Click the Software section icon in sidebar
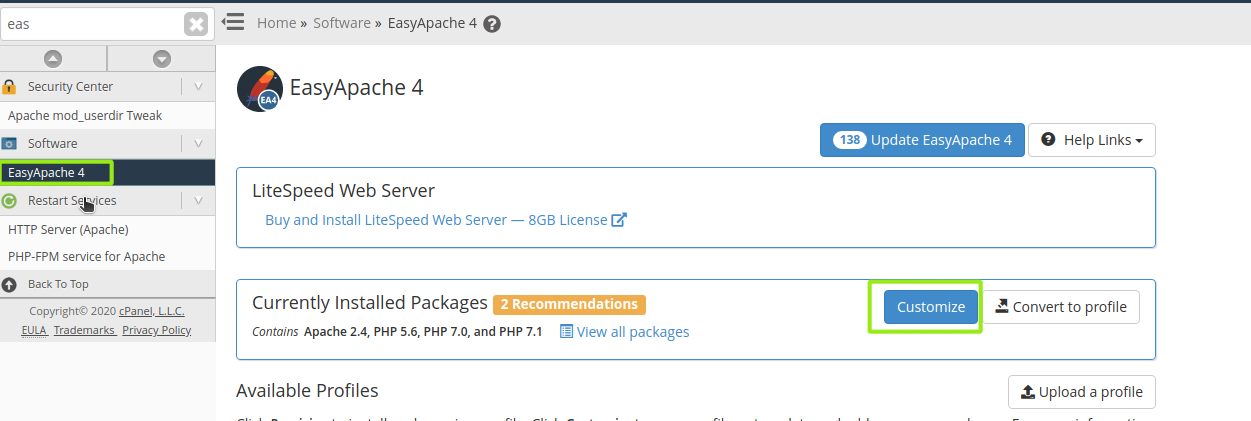 coord(9,144)
